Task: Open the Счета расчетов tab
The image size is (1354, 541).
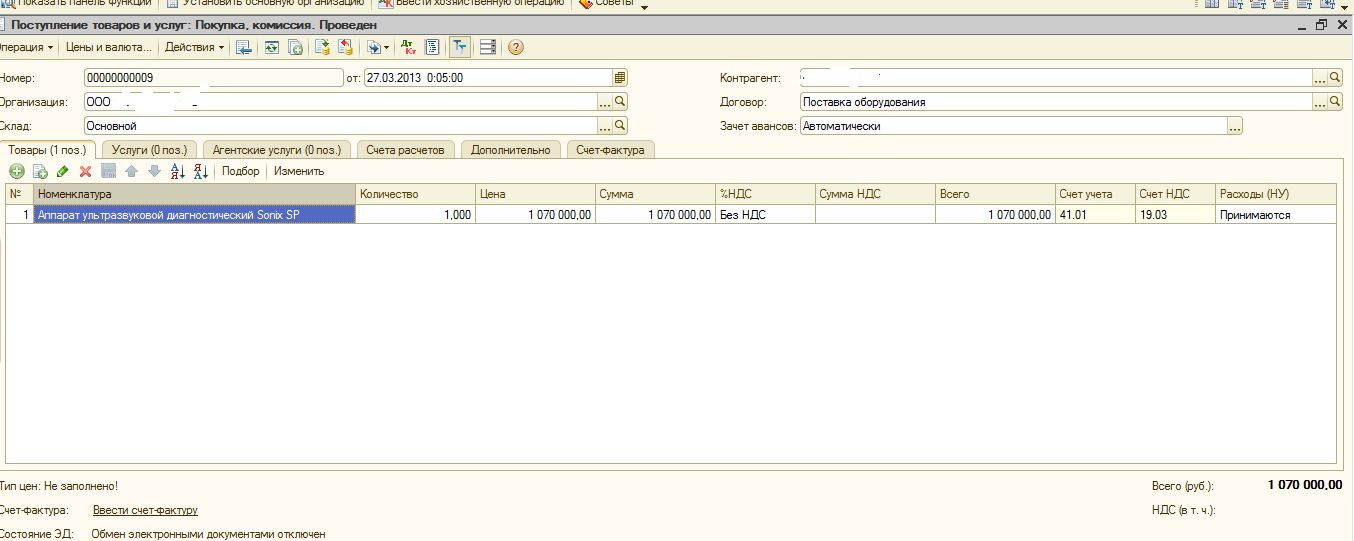Action: pyautogui.click(x=405, y=150)
